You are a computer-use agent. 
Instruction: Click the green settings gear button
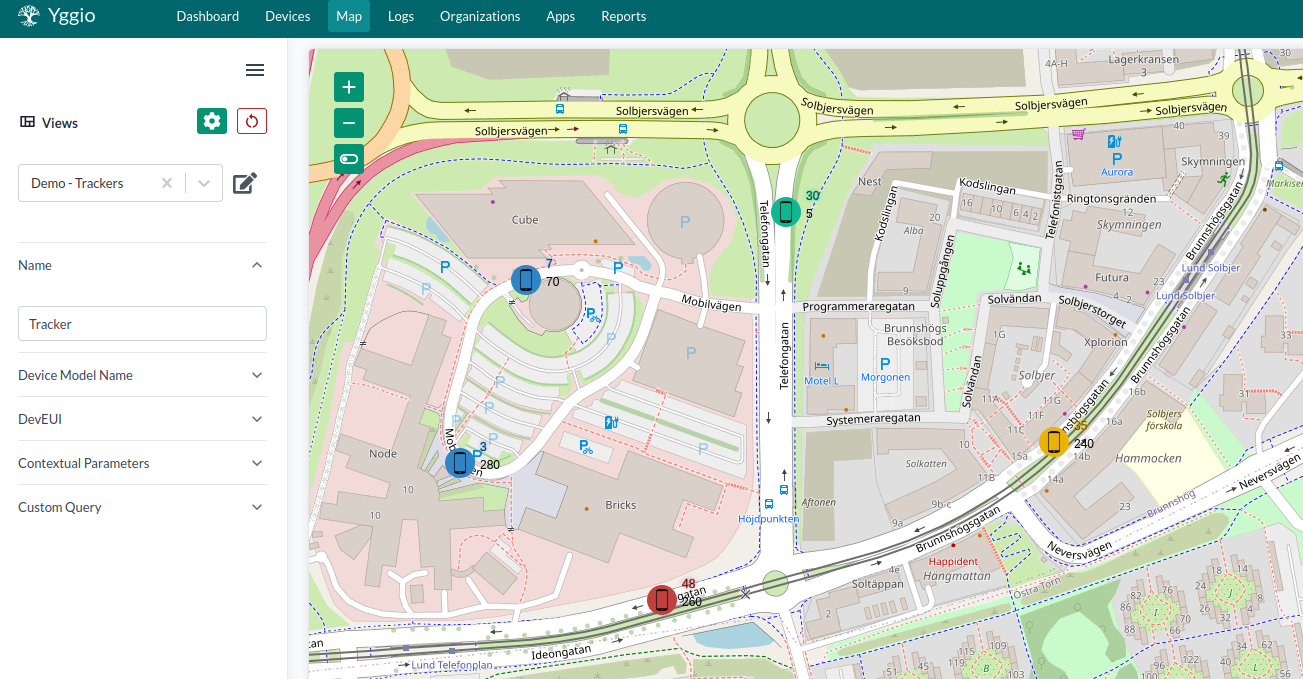coord(212,121)
